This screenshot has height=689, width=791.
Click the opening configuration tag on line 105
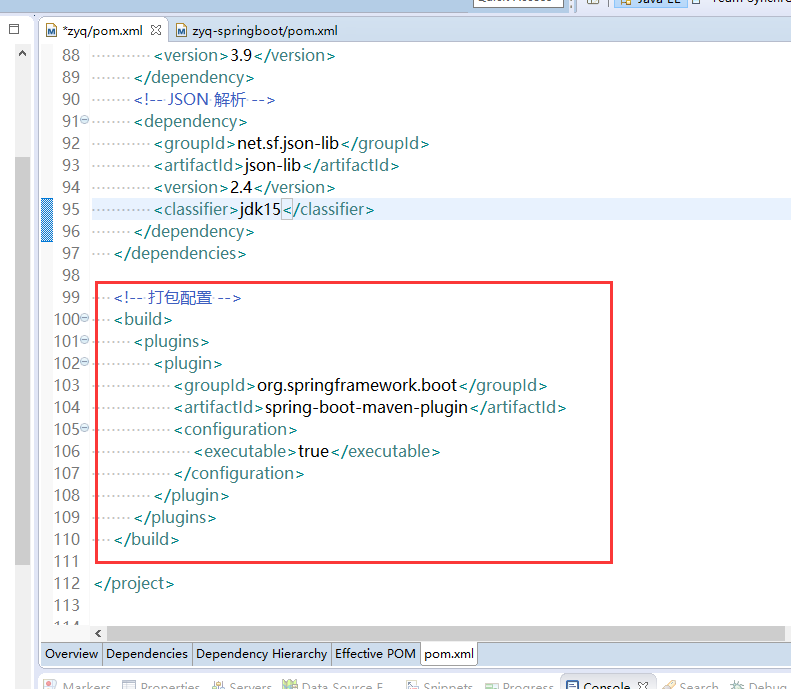[x=236, y=429]
